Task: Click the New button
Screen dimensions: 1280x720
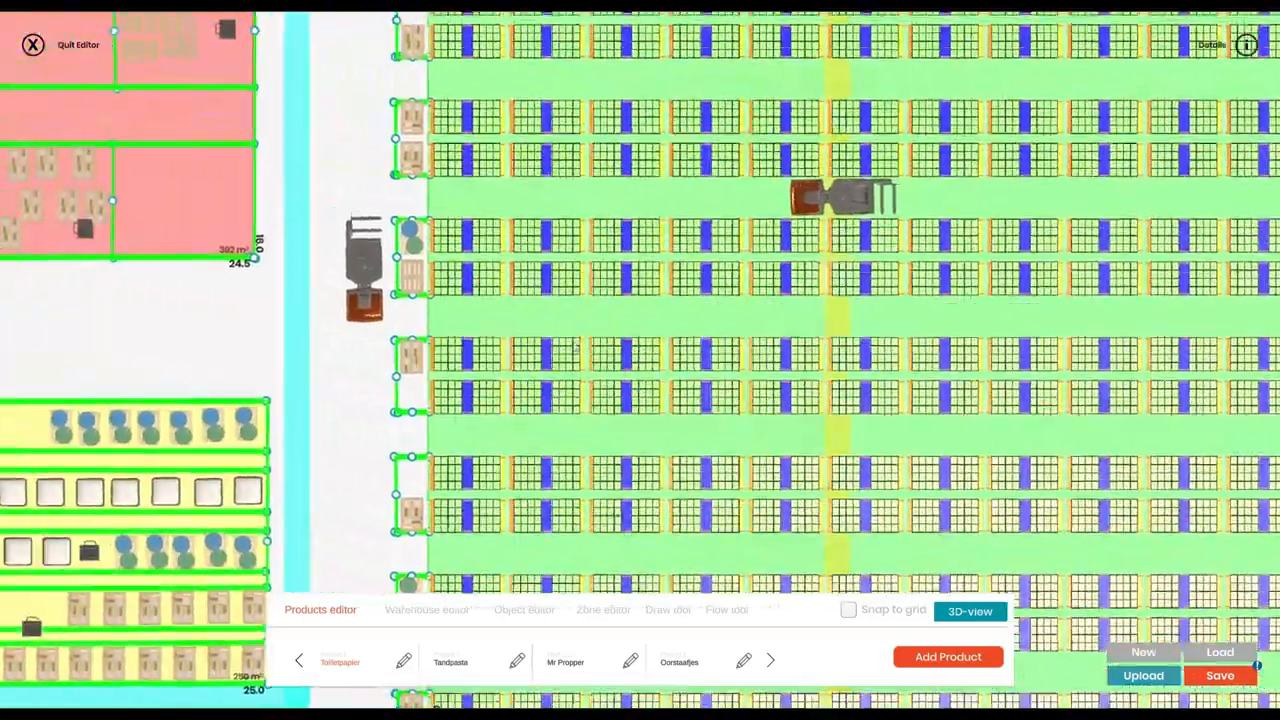Action: click(x=1143, y=652)
